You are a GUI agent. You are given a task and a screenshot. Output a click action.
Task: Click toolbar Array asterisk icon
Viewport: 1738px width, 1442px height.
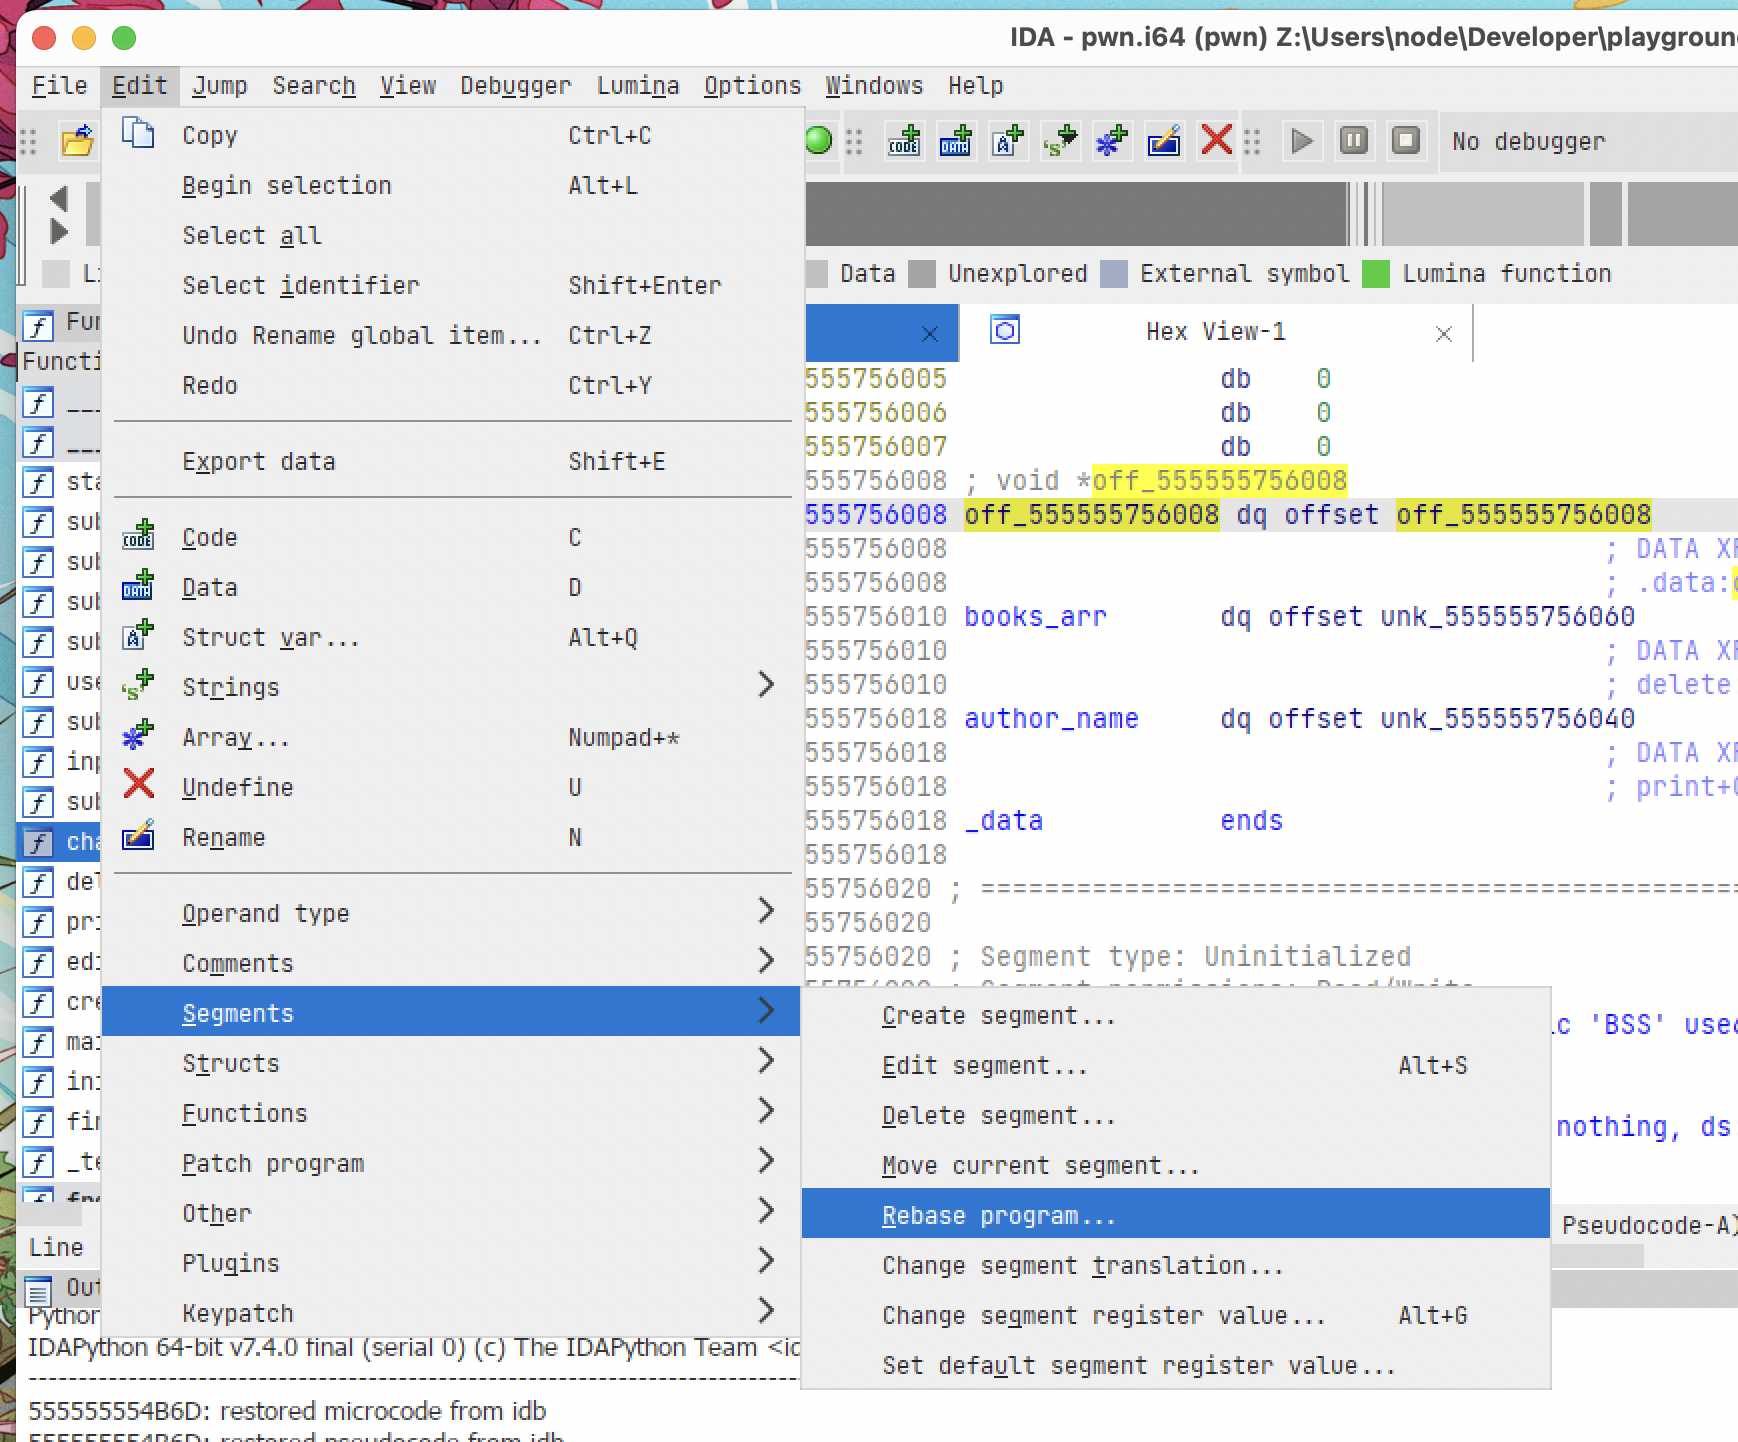click(x=1112, y=141)
